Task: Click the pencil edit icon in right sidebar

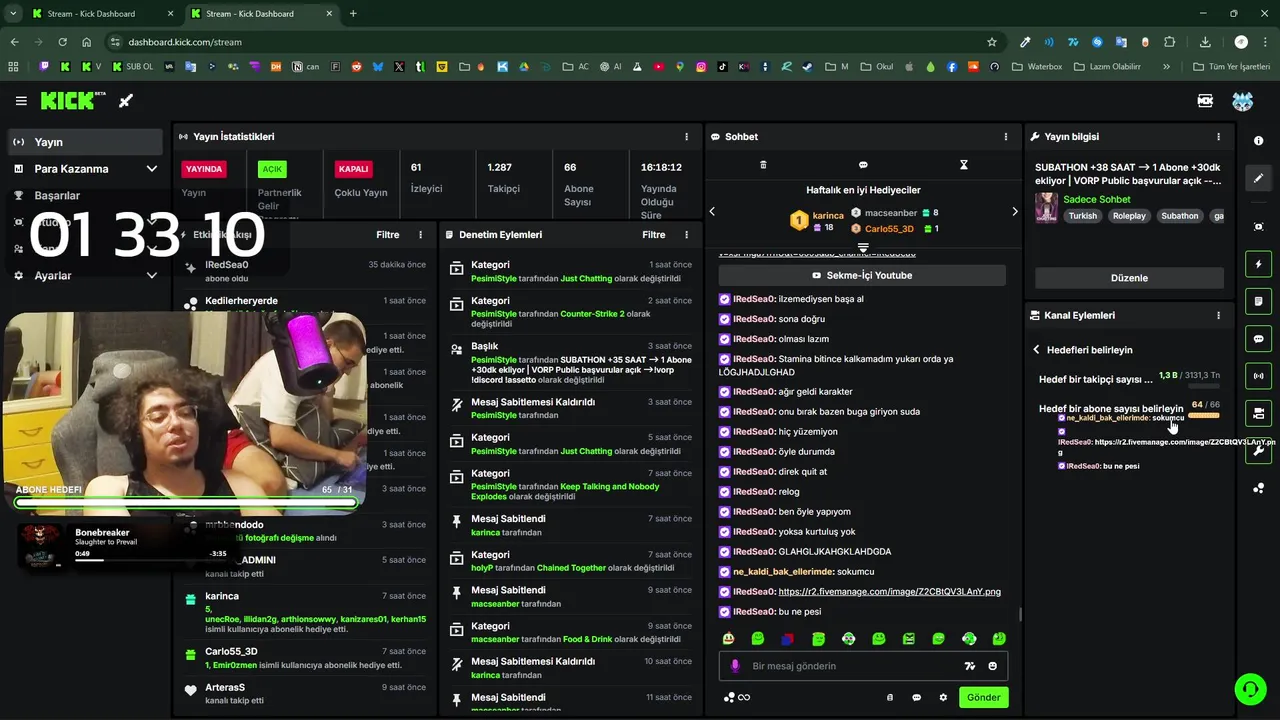Action: 1258,178
